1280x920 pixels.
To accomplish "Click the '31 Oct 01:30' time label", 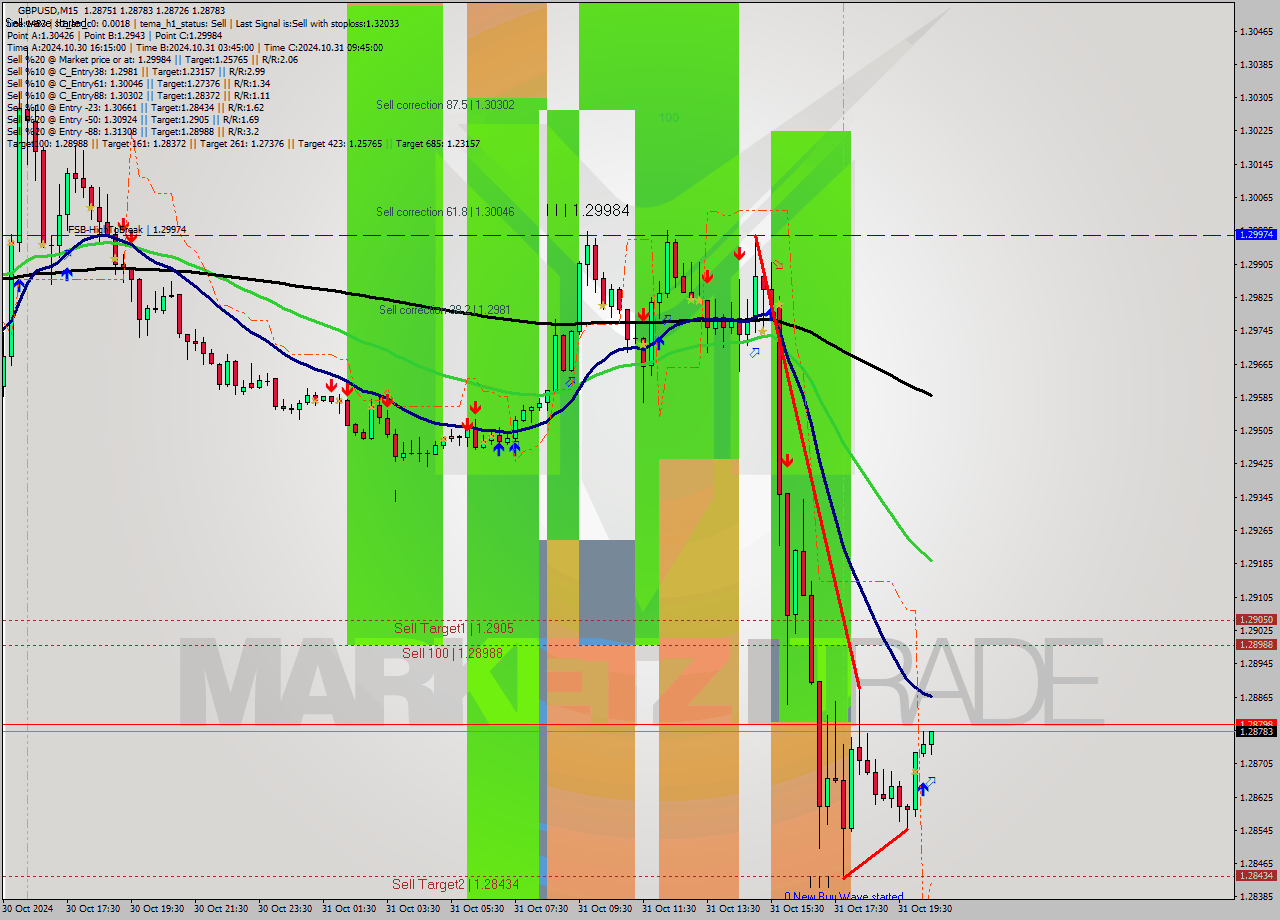I will pos(349,909).
